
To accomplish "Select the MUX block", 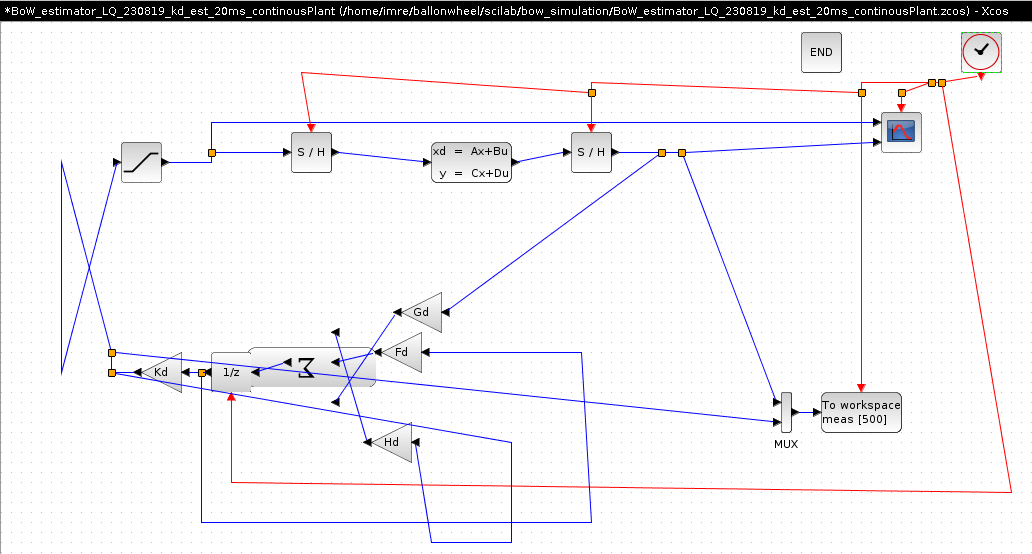I will [786, 413].
